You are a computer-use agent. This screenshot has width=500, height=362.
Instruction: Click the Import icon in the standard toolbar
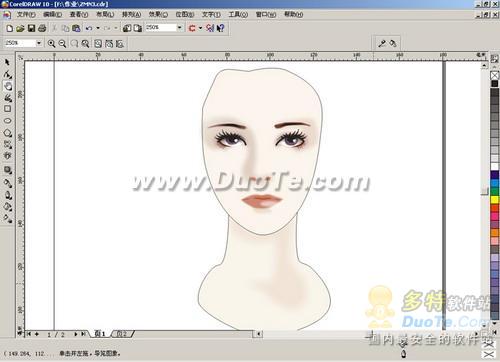127,28
